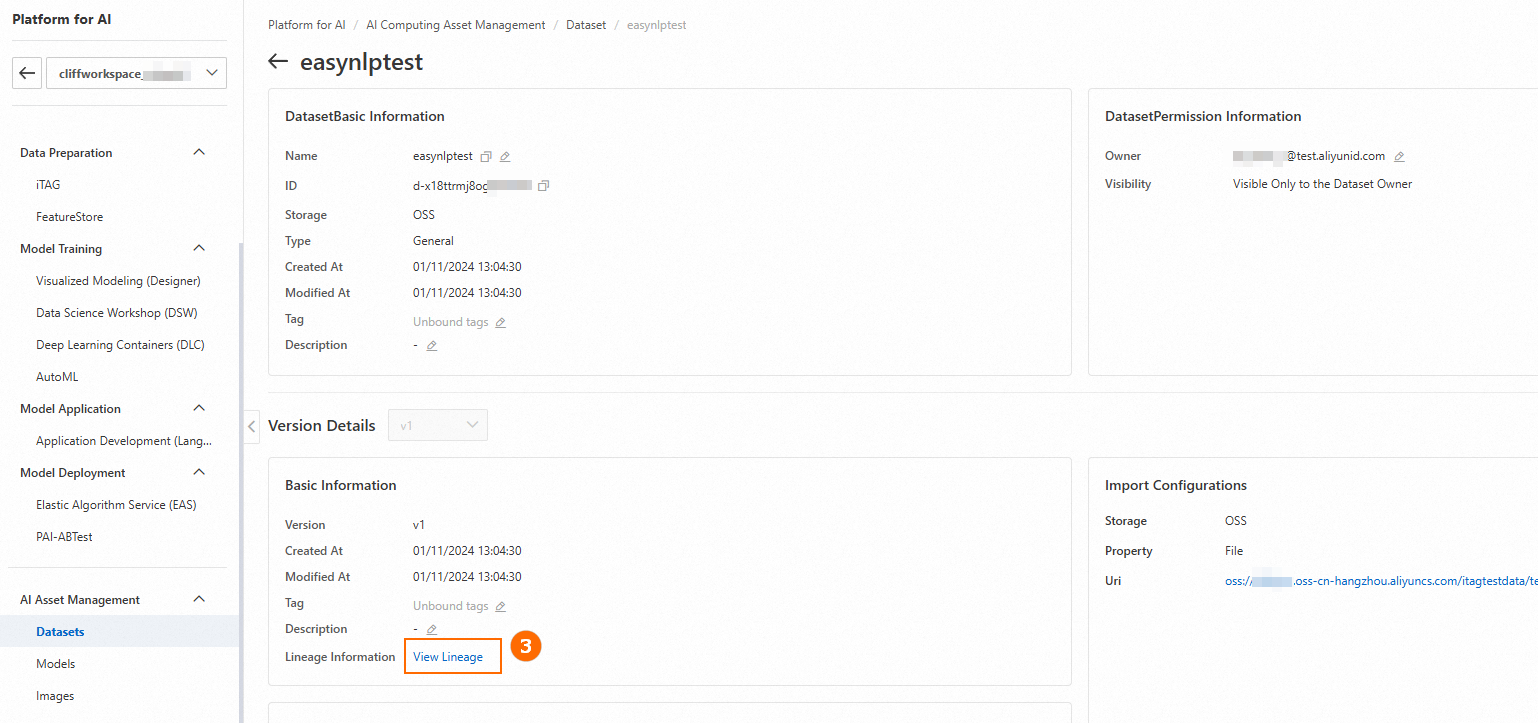The height and width of the screenshot is (723, 1538).
Task: Go back using arrow beside easynlptest title
Action: tap(278, 62)
